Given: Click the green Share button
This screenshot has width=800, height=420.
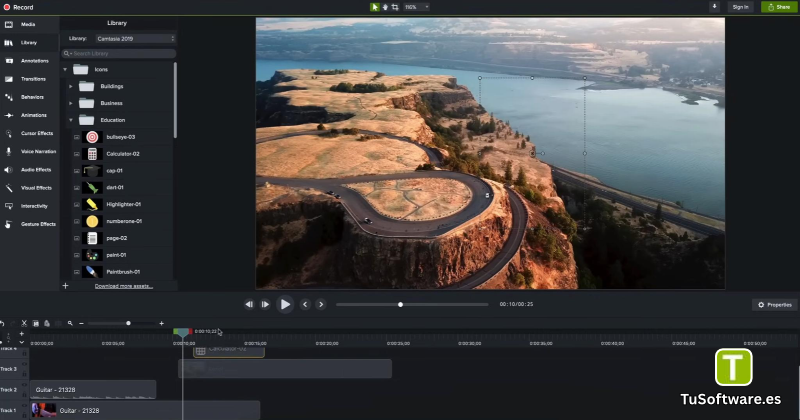Looking at the screenshot, I should tap(779, 7).
